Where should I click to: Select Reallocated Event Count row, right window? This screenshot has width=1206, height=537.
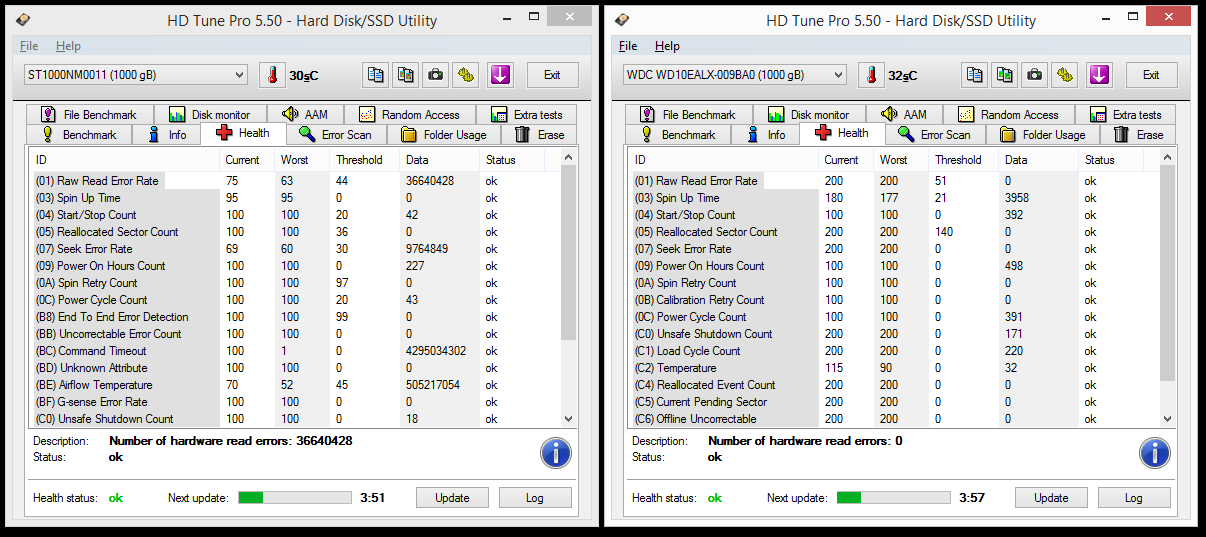(894, 385)
